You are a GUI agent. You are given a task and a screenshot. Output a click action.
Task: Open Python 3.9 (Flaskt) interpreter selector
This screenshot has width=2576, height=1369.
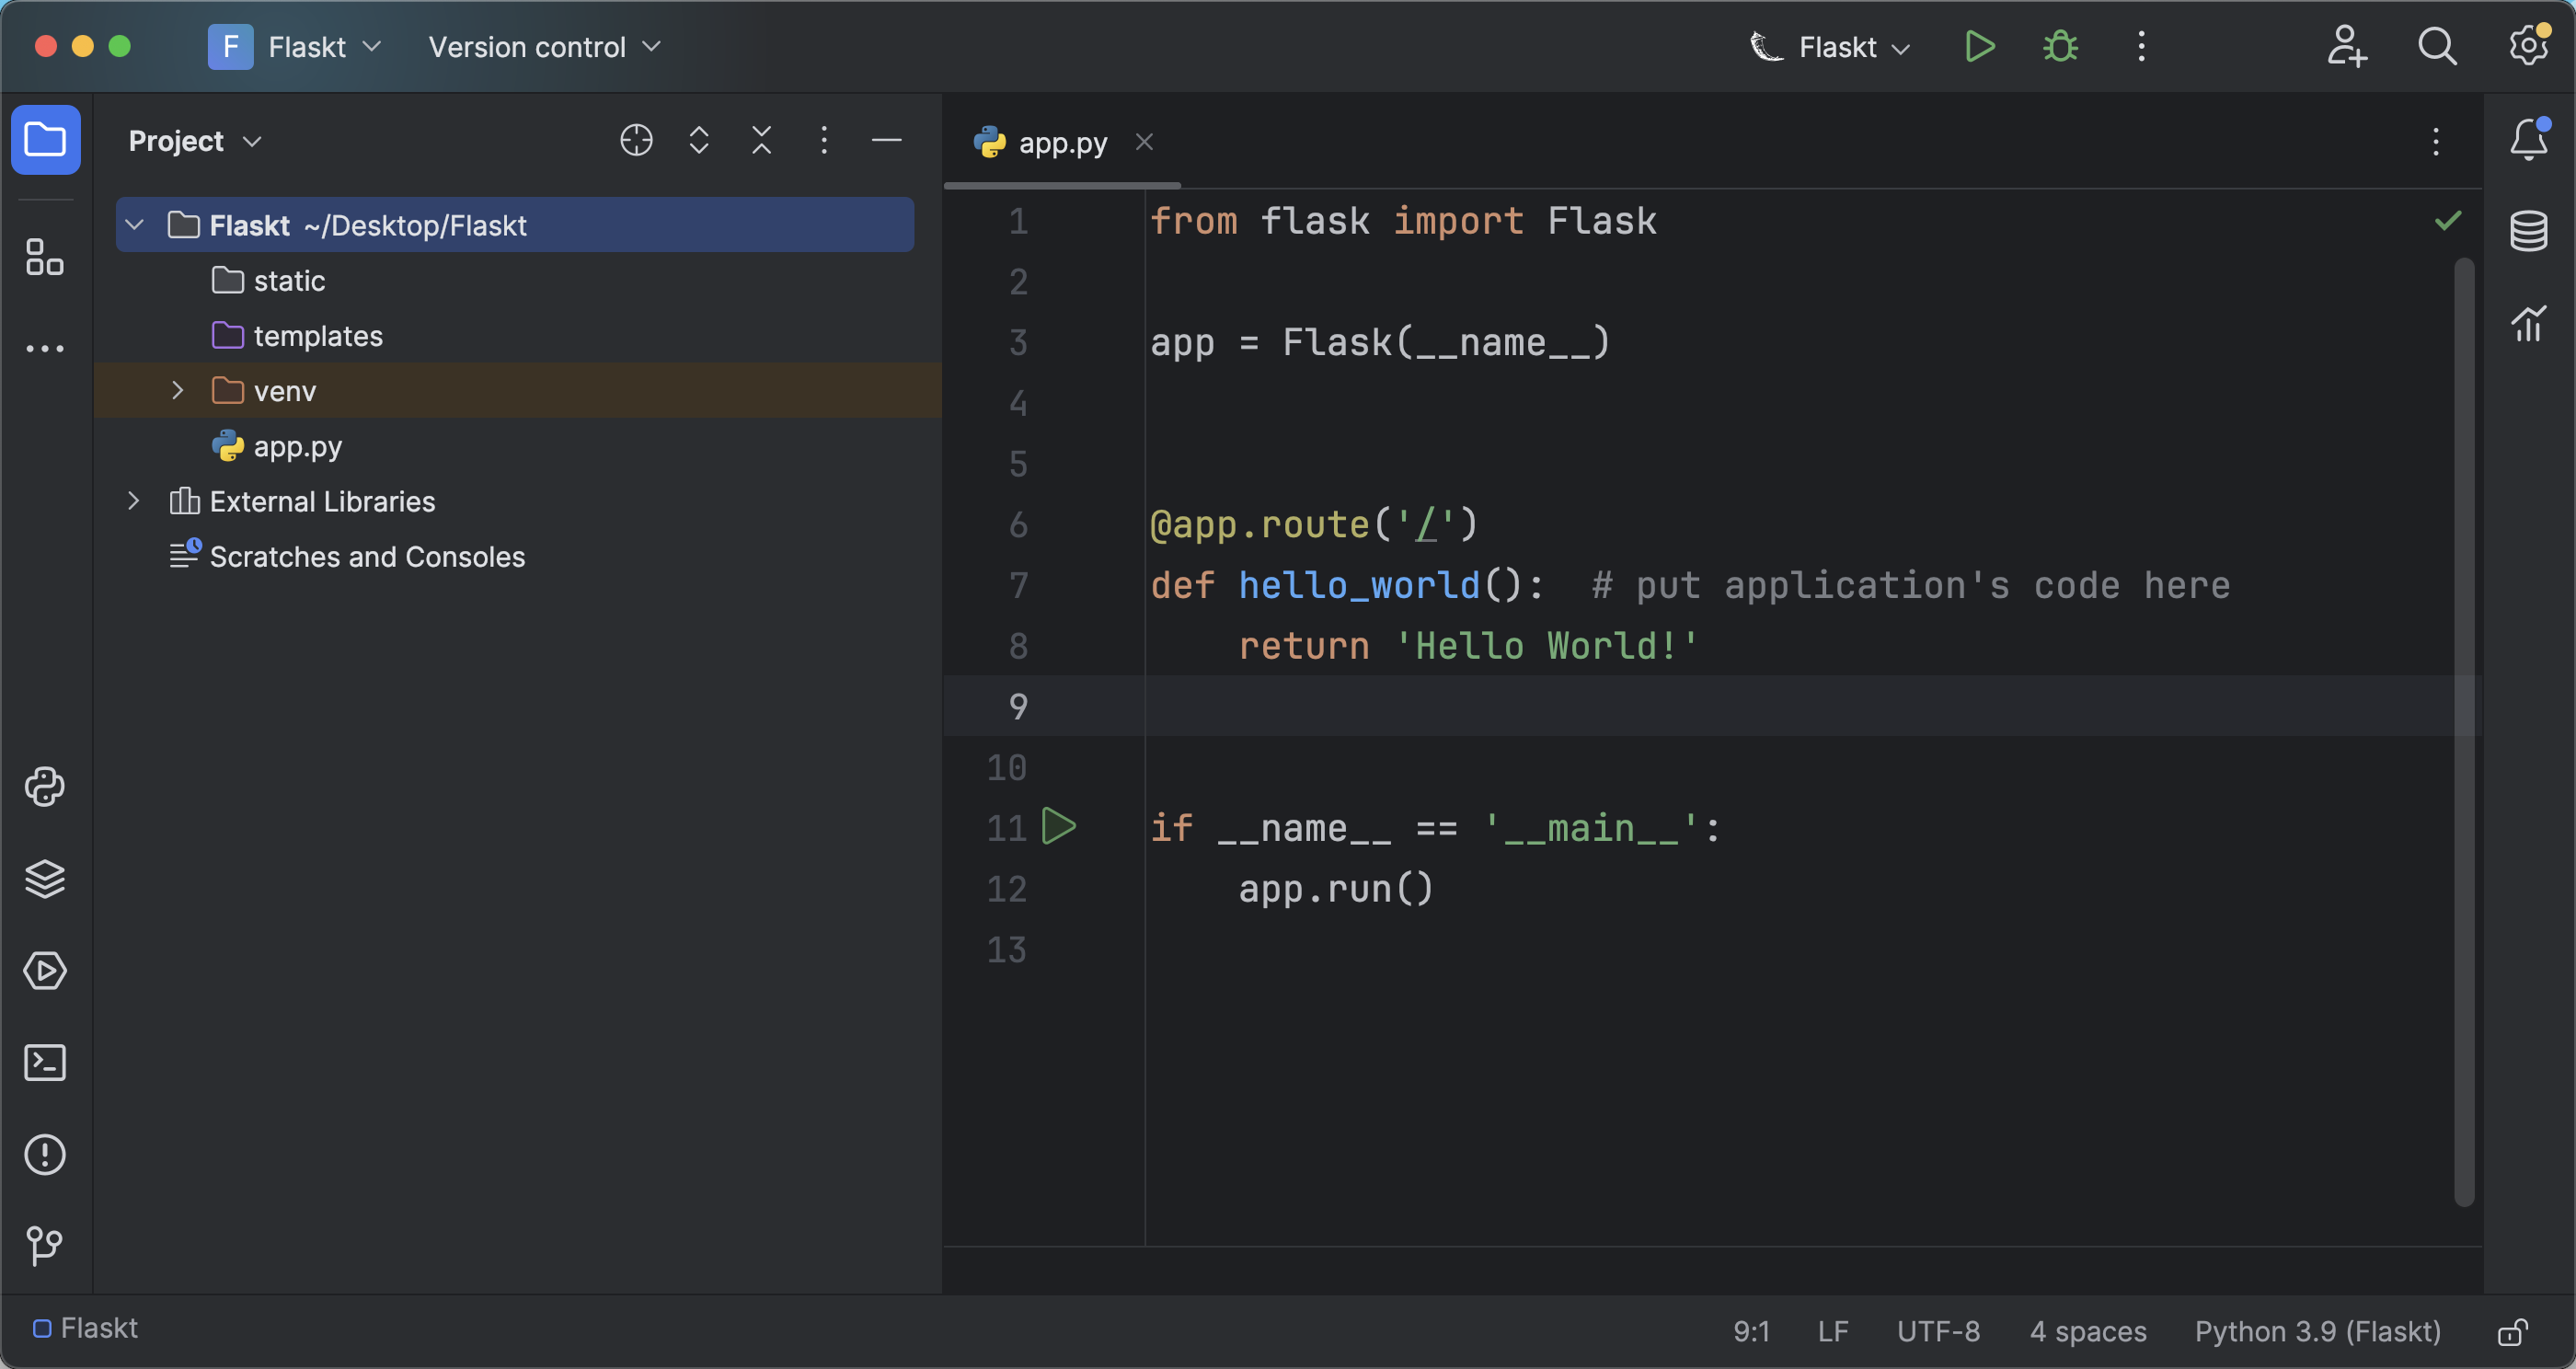tap(2317, 1331)
